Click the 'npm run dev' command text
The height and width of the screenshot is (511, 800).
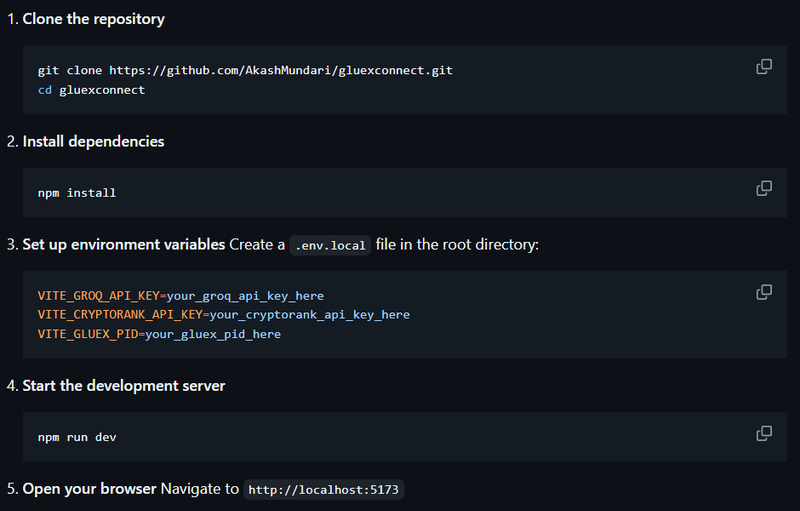77,437
